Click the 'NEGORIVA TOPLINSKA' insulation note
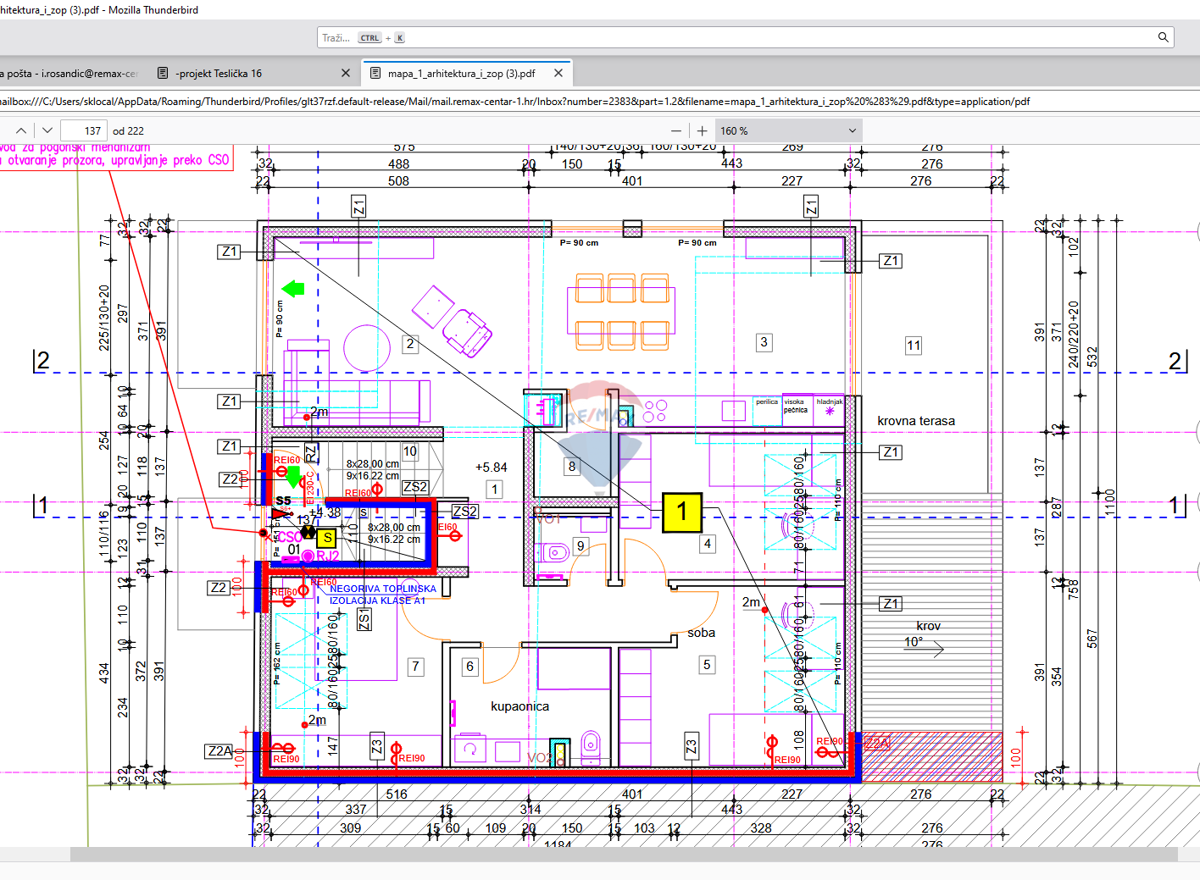This screenshot has width=1200, height=880. point(383,589)
